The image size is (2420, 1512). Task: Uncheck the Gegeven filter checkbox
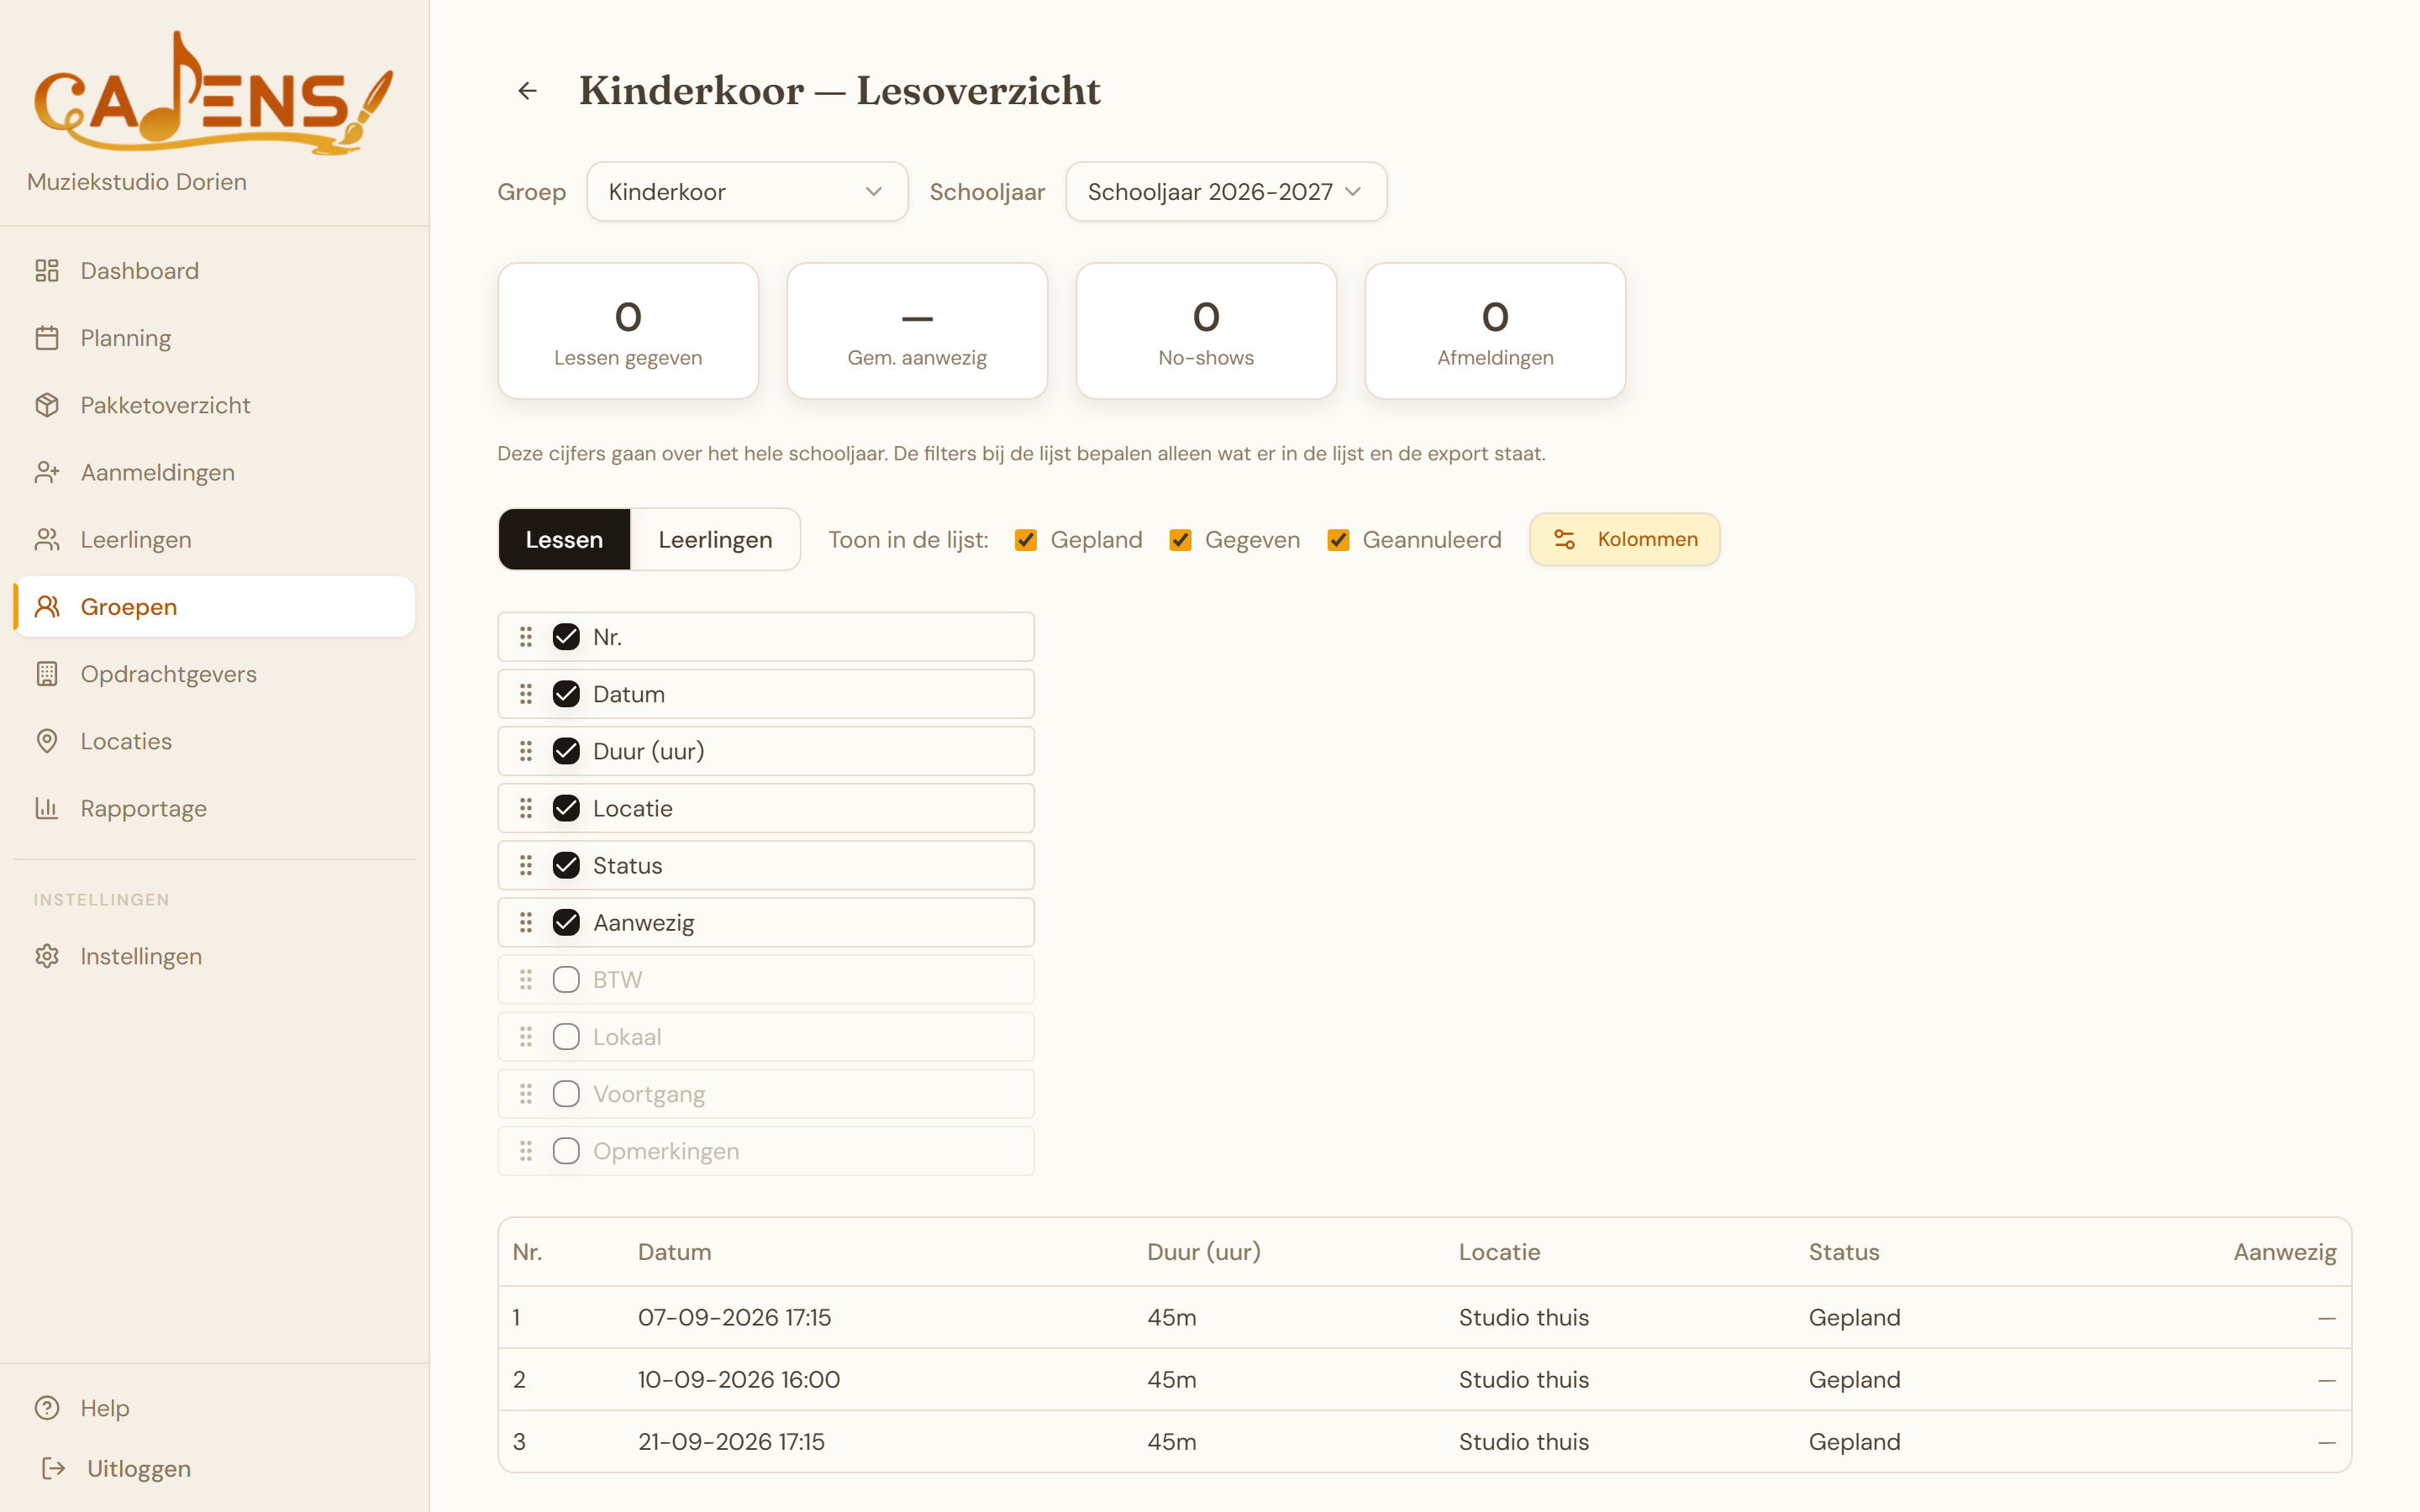click(x=1180, y=540)
